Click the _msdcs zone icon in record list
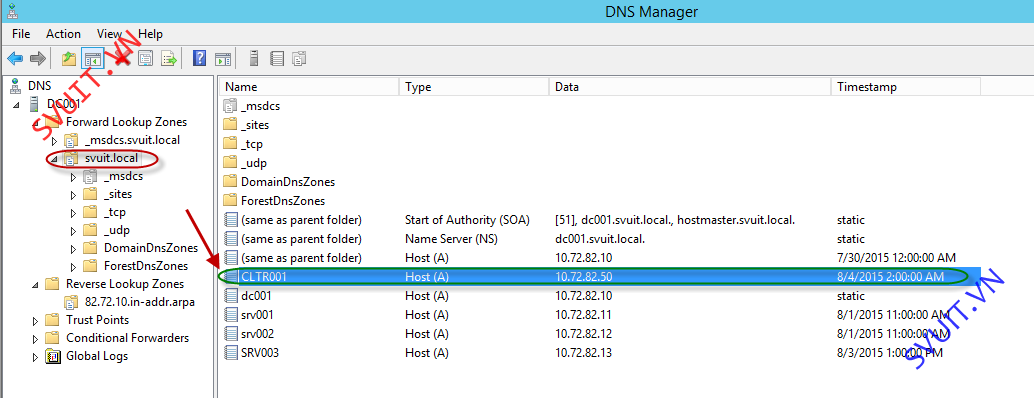This screenshot has height=398, width=1034. 230,105
